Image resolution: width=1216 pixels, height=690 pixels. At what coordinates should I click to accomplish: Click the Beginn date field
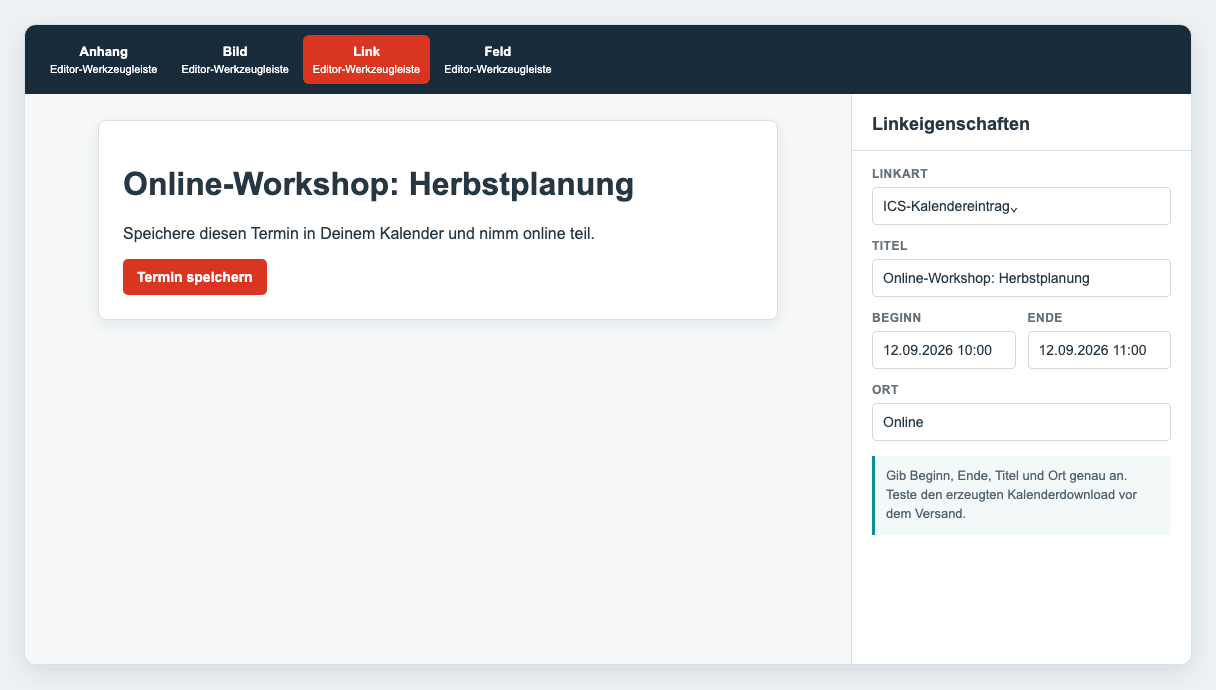(943, 350)
